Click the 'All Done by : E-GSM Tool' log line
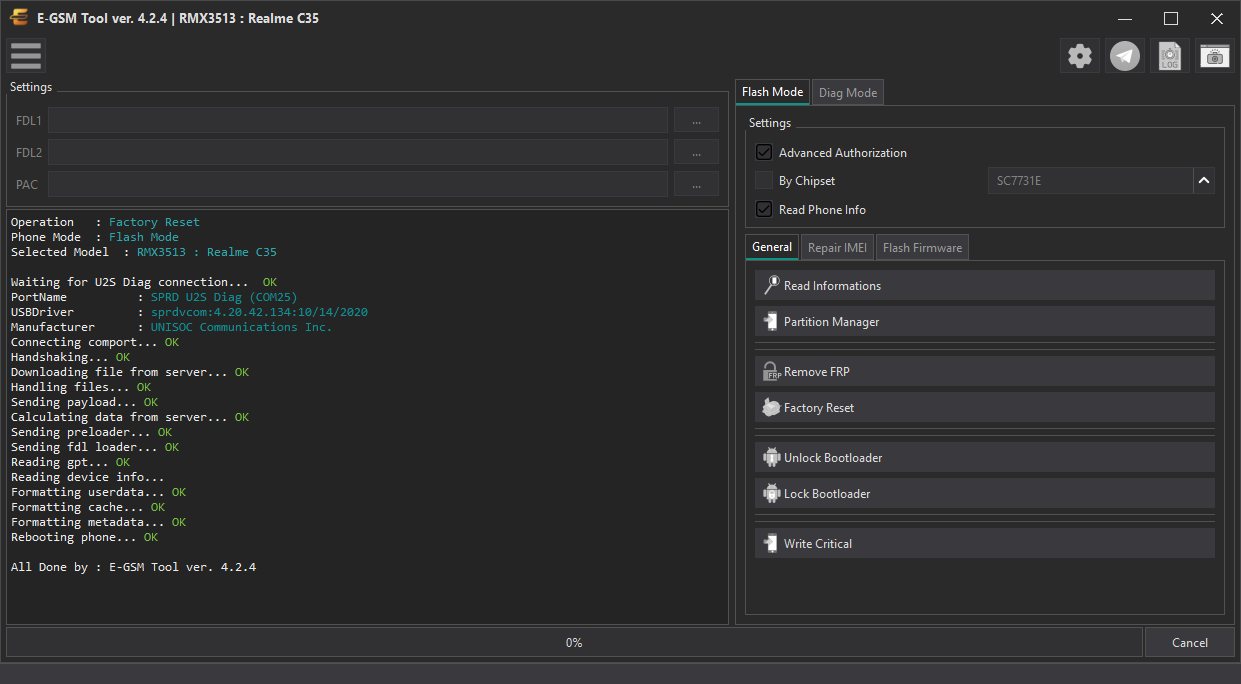The image size is (1241, 684). click(x=133, y=567)
